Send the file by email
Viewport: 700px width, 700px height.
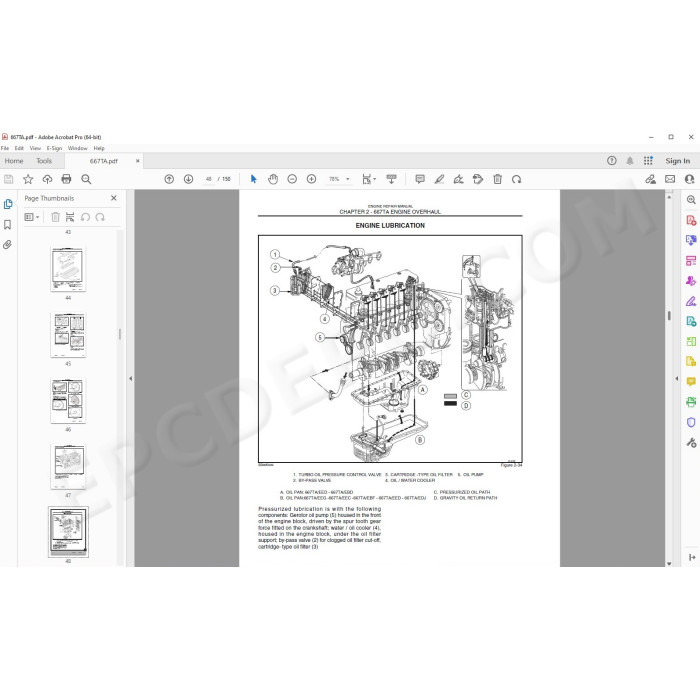(x=670, y=179)
